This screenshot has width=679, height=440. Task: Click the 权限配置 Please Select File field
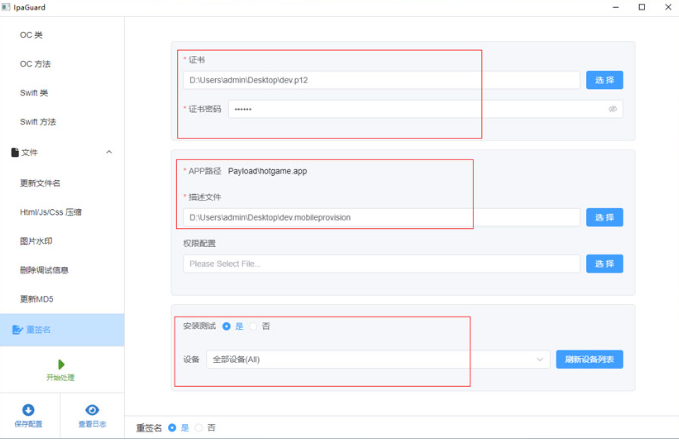click(x=382, y=264)
